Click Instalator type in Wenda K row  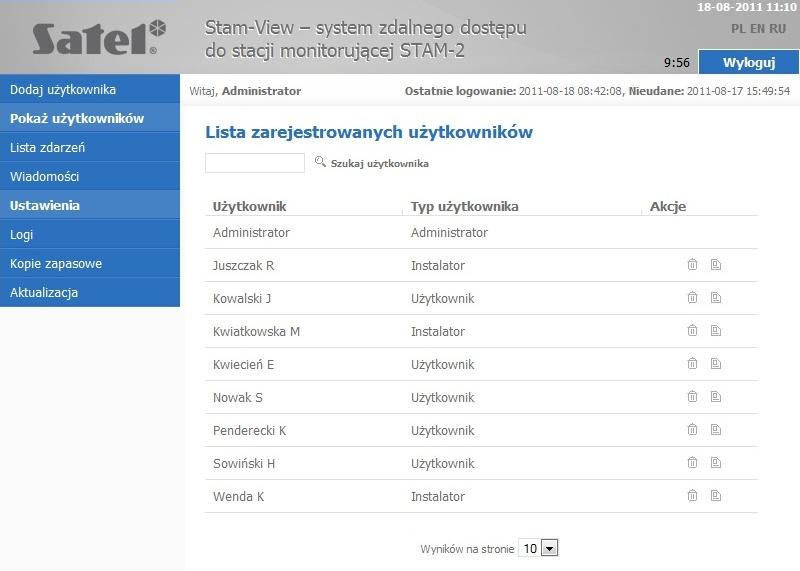[438, 496]
